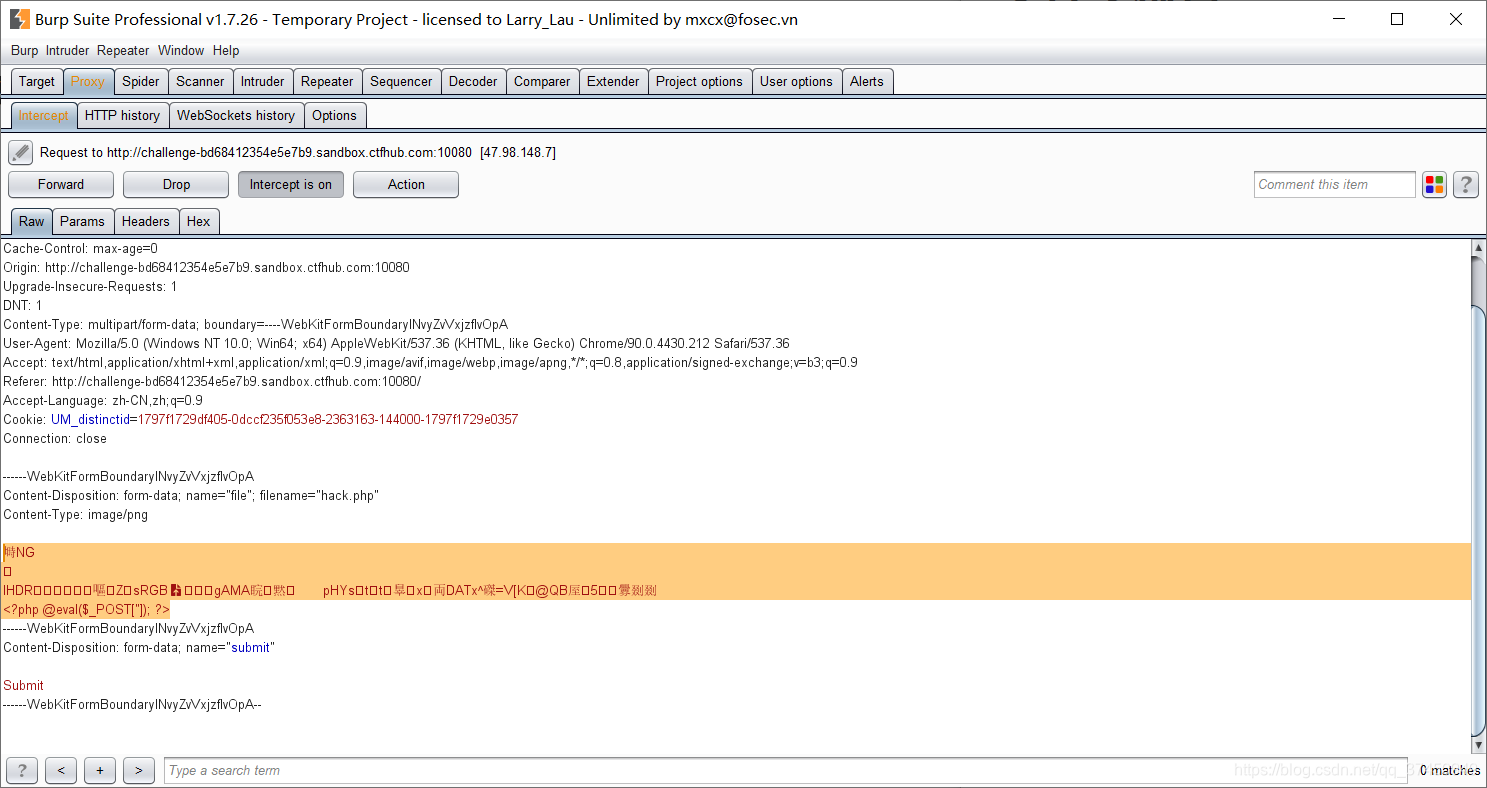The width and height of the screenshot is (1487, 788).
Task: Switch to the Headers view tab
Action: tap(146, 221)
